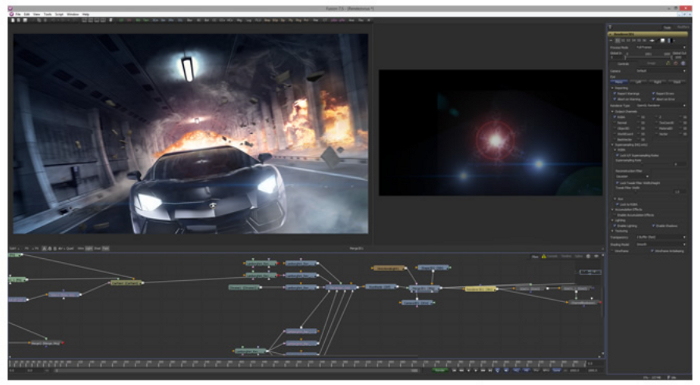
Task: Select the Stack eye button
Action: 677,82
